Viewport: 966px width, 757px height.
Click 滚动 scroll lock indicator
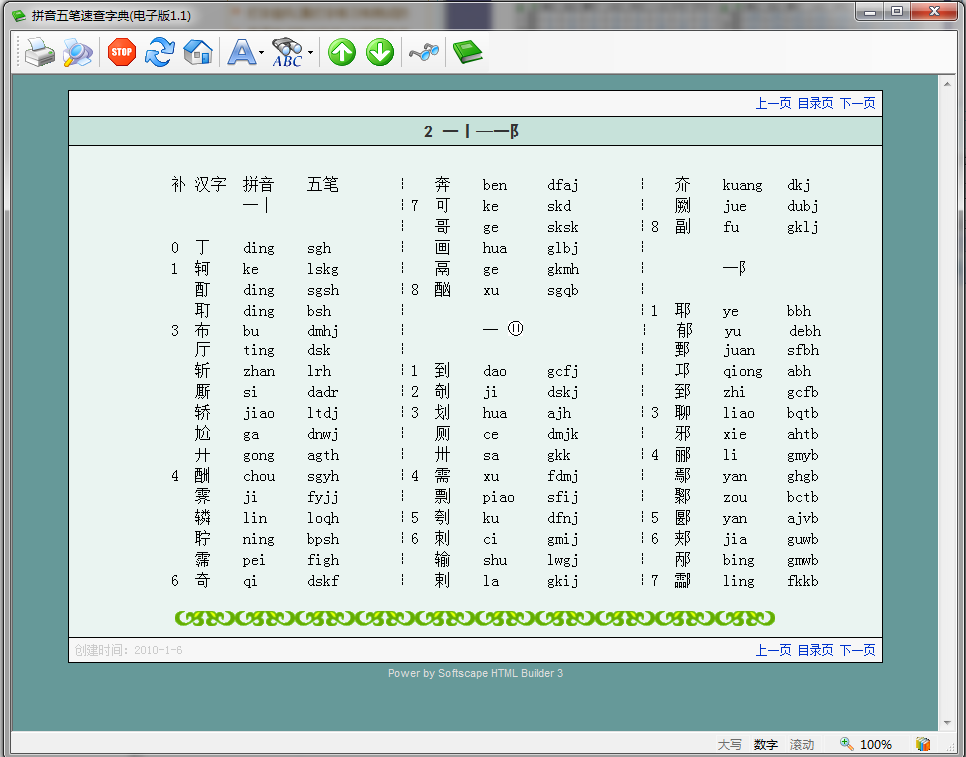click(802, 745)
